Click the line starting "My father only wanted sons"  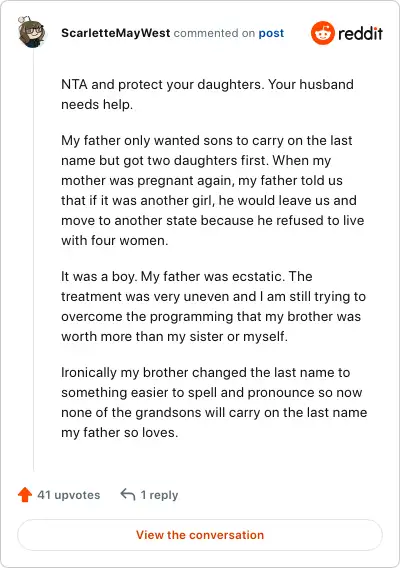click(x=207, y=141)
